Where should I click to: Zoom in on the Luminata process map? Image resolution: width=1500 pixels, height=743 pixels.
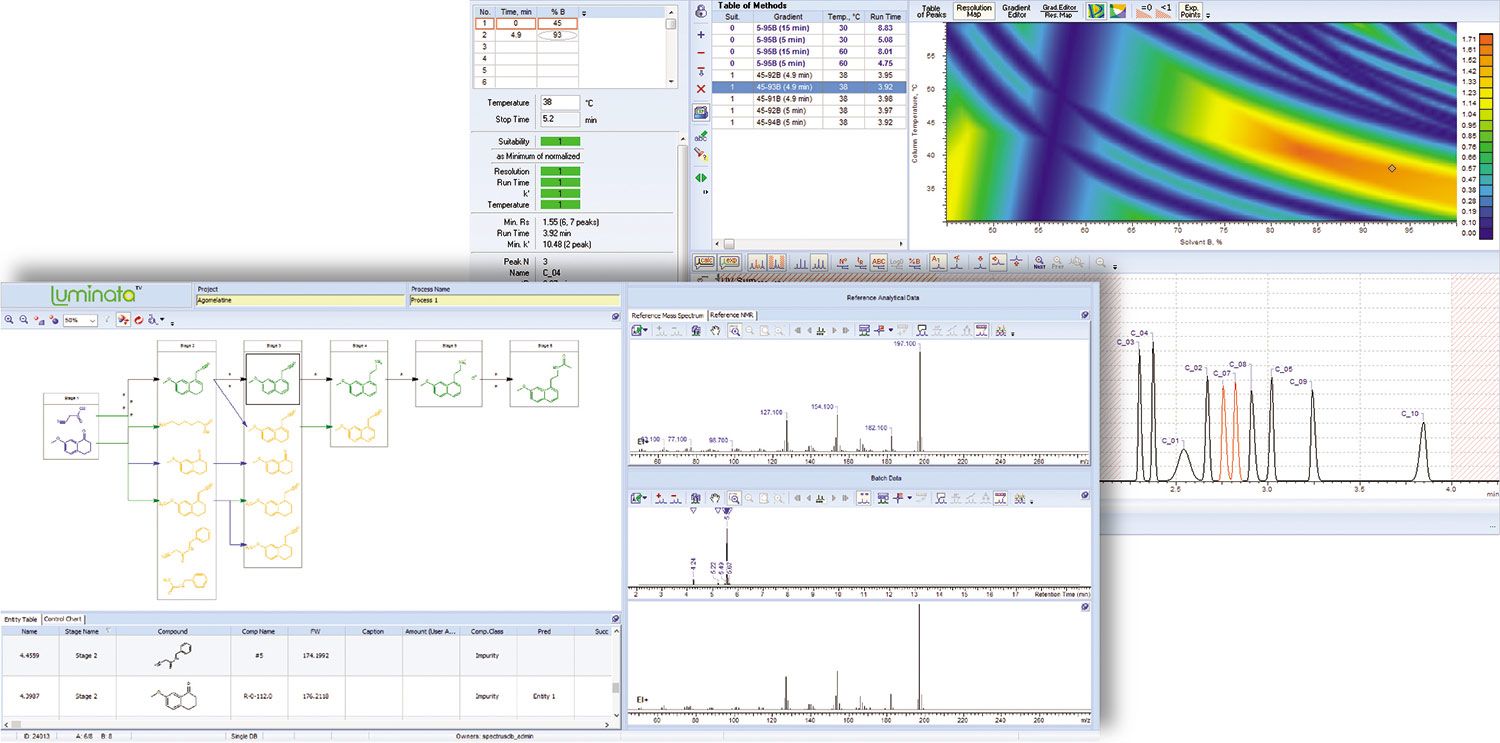10,320
